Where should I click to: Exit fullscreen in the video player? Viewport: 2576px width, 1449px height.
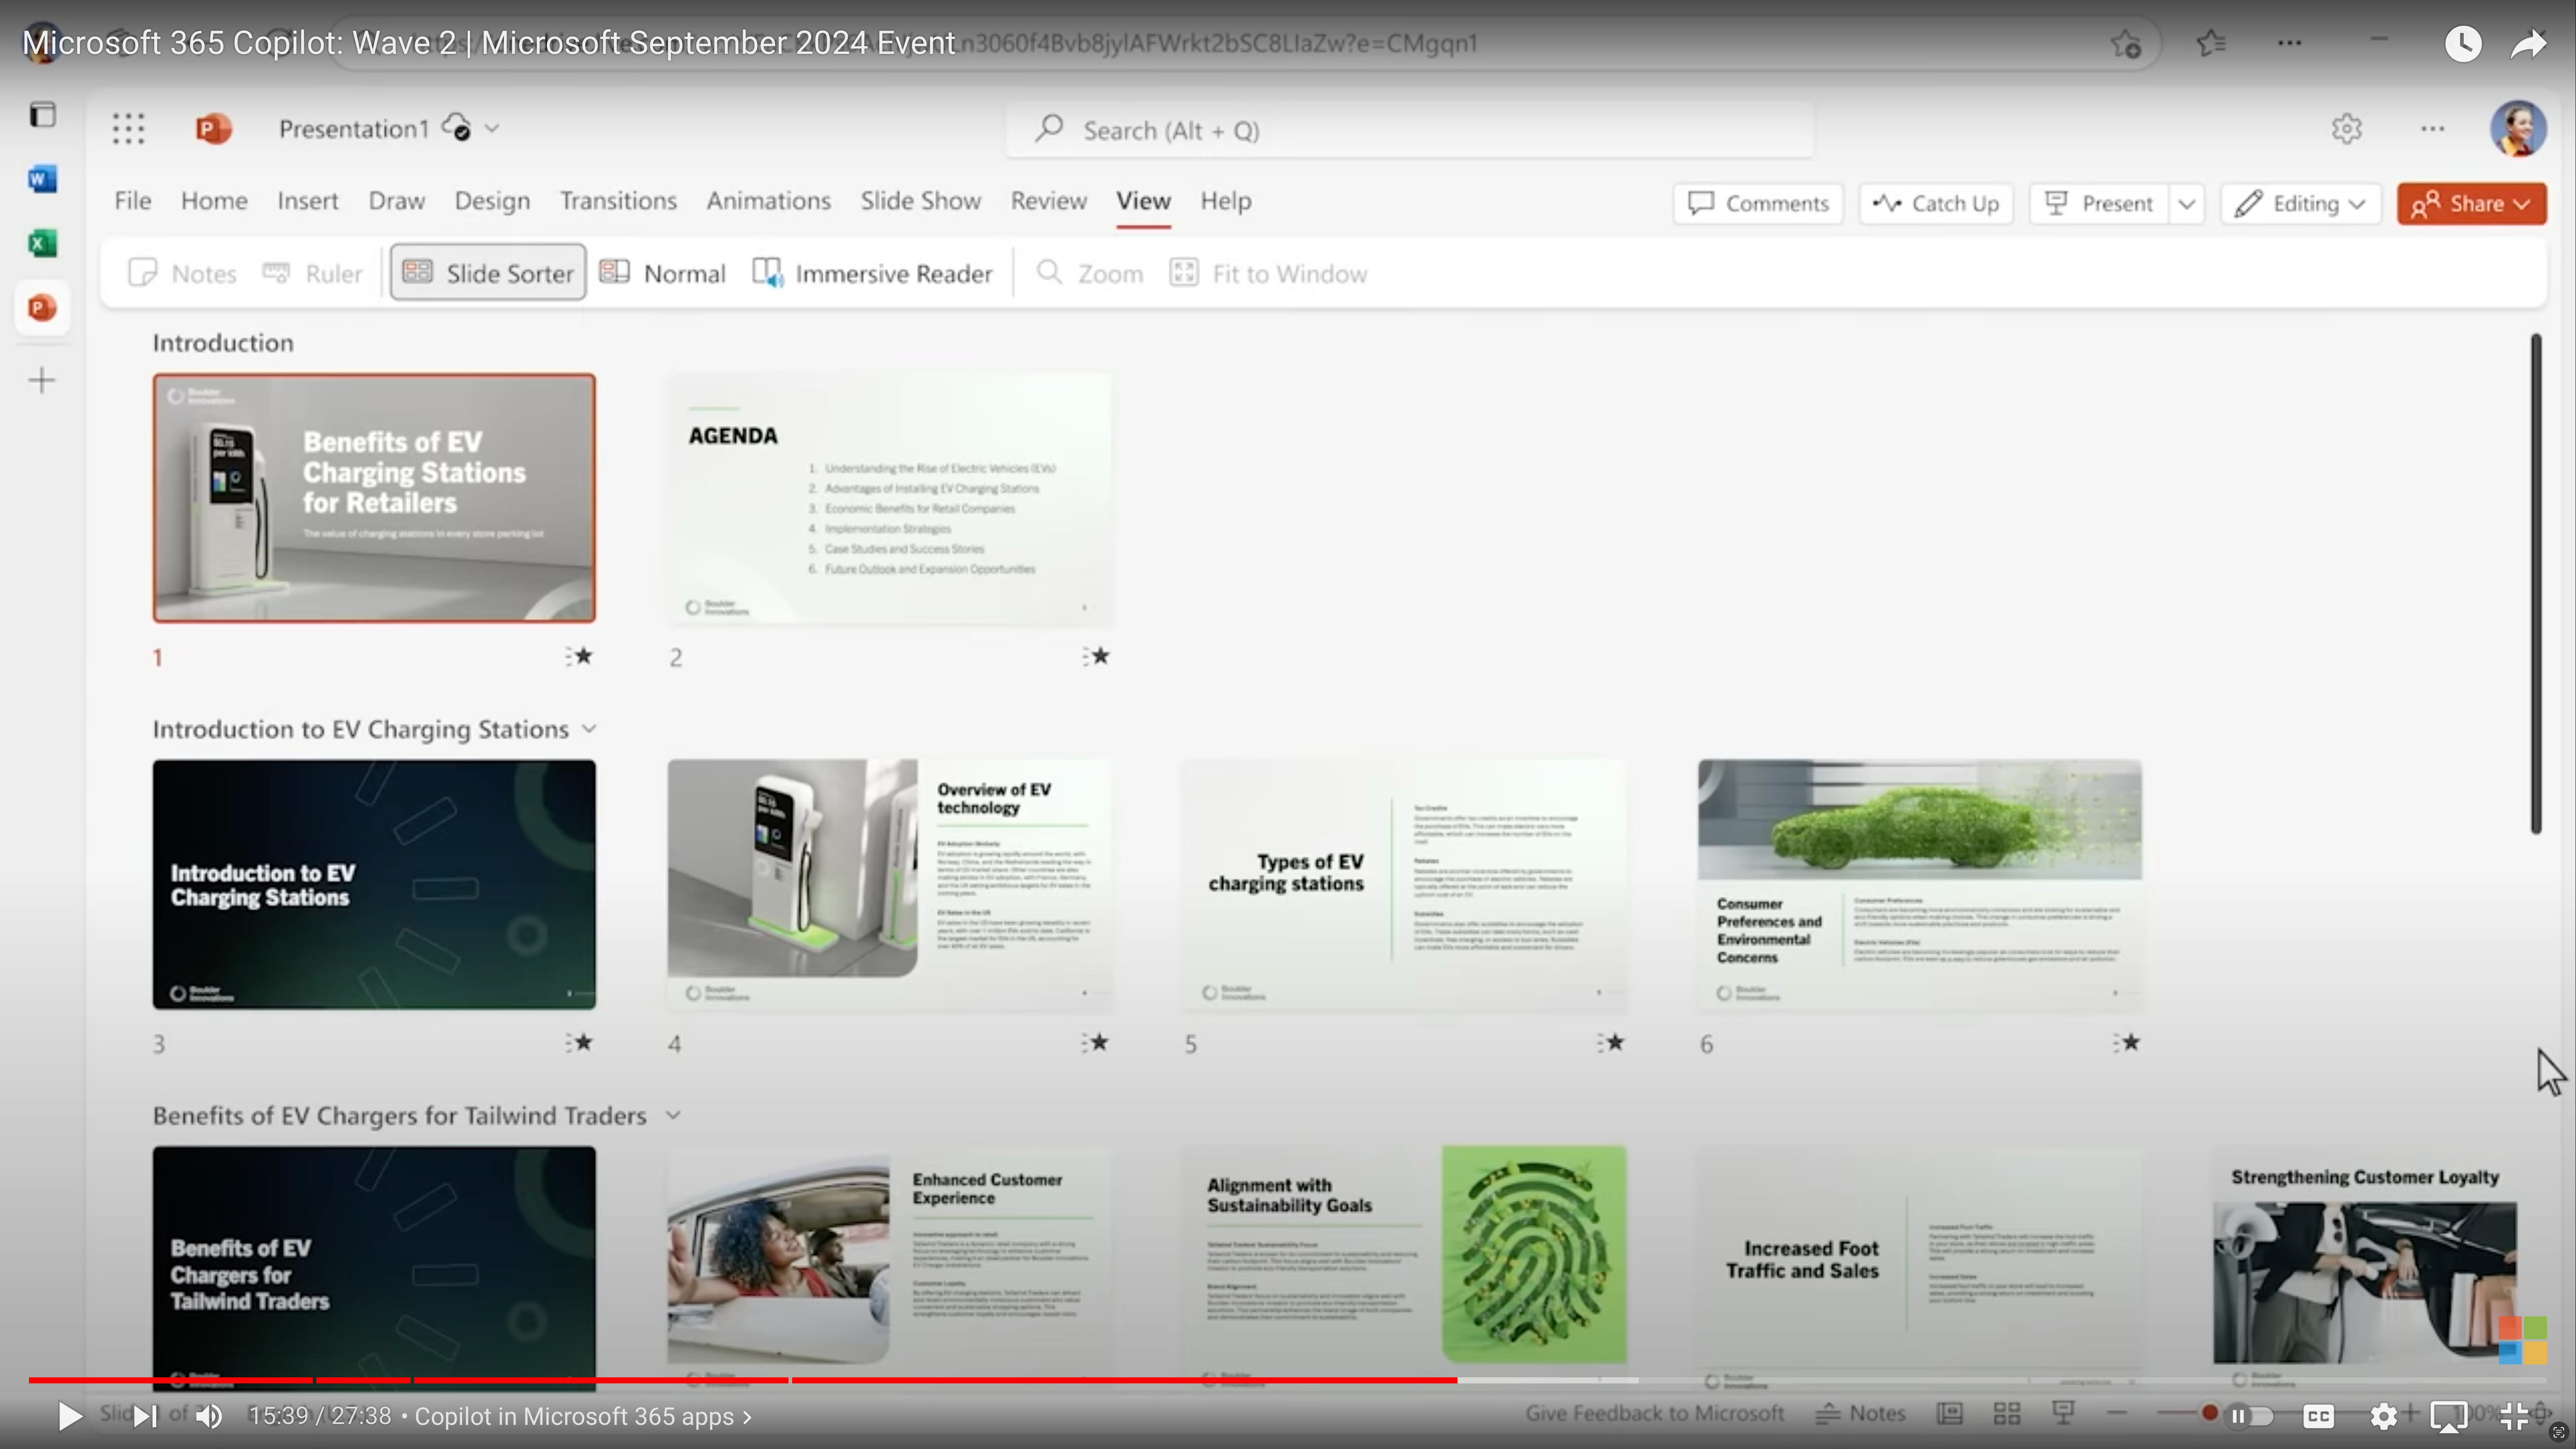(2514, 1416)
